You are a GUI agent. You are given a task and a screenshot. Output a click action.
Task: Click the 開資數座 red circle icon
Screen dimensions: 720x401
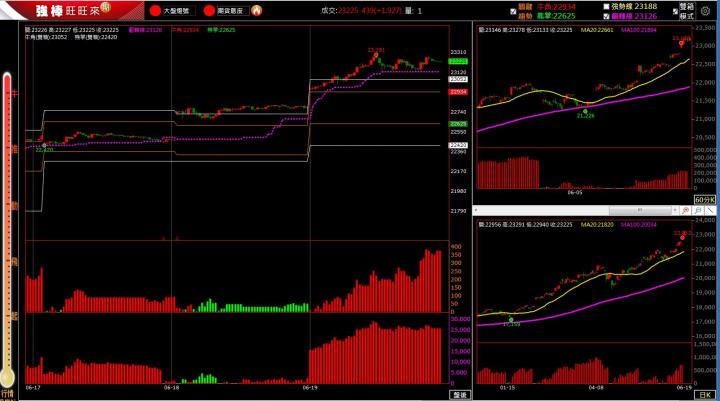pyautogui.click(x=209, y=11)
